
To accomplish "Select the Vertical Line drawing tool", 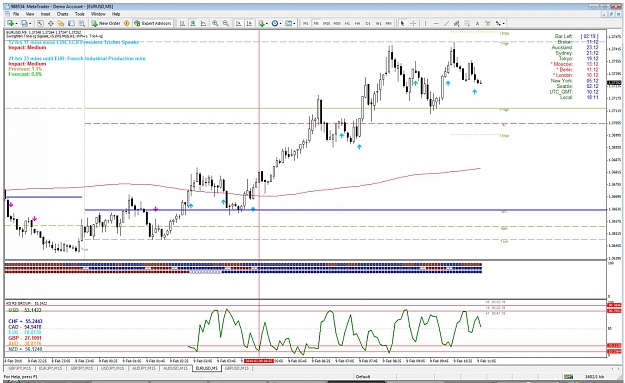I will pos(425,24).
